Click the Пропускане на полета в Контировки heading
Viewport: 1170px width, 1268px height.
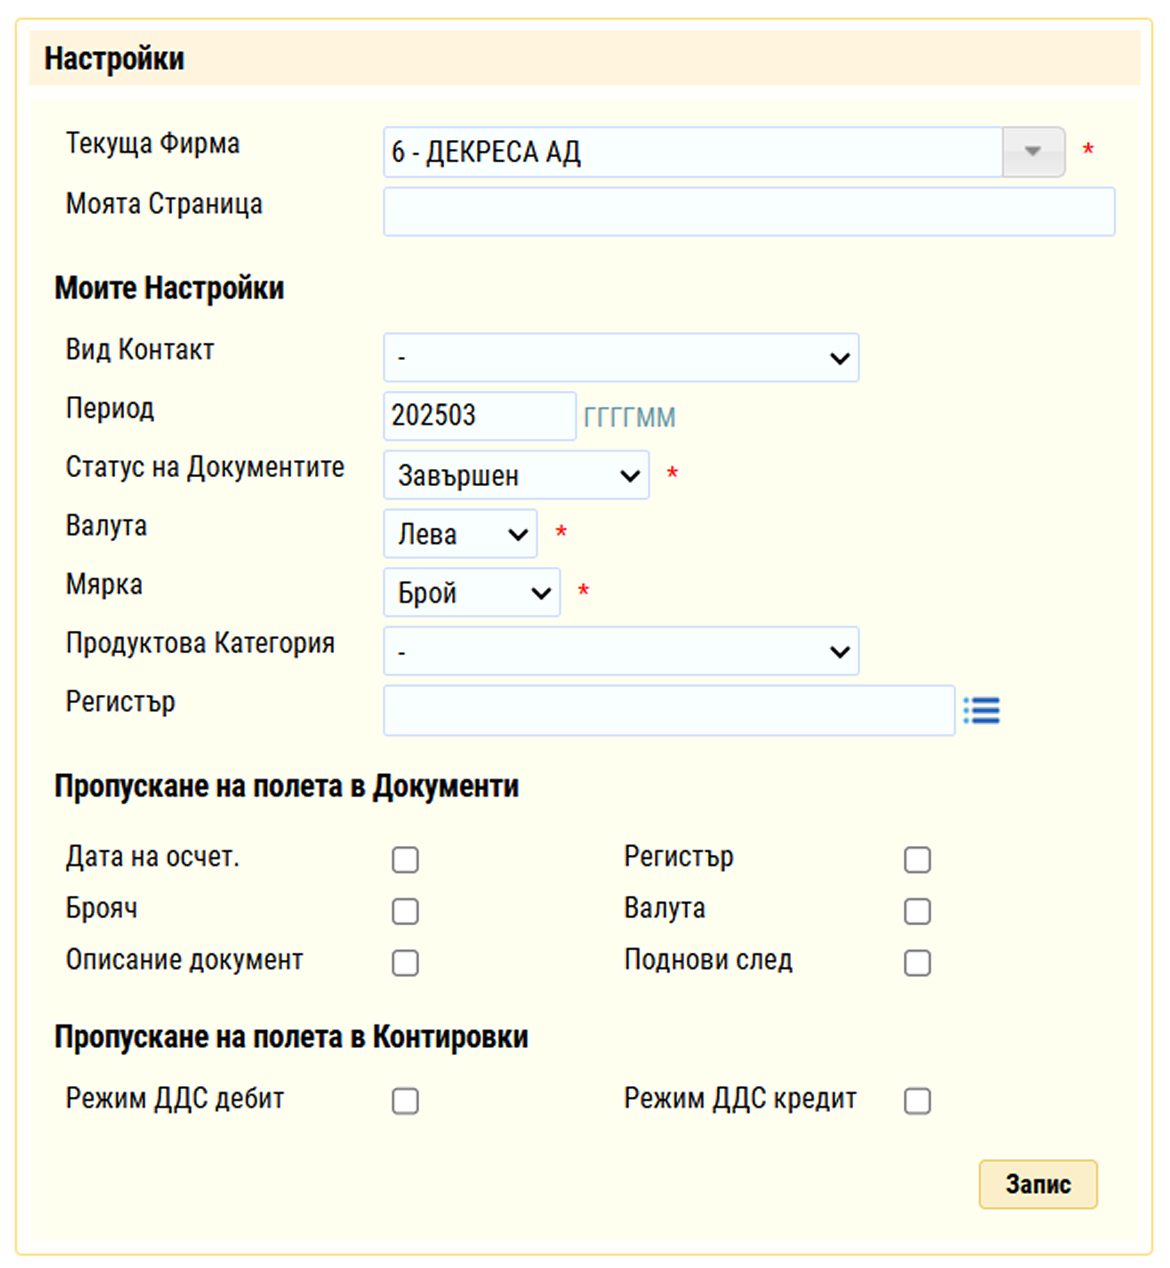[291, 1037]
